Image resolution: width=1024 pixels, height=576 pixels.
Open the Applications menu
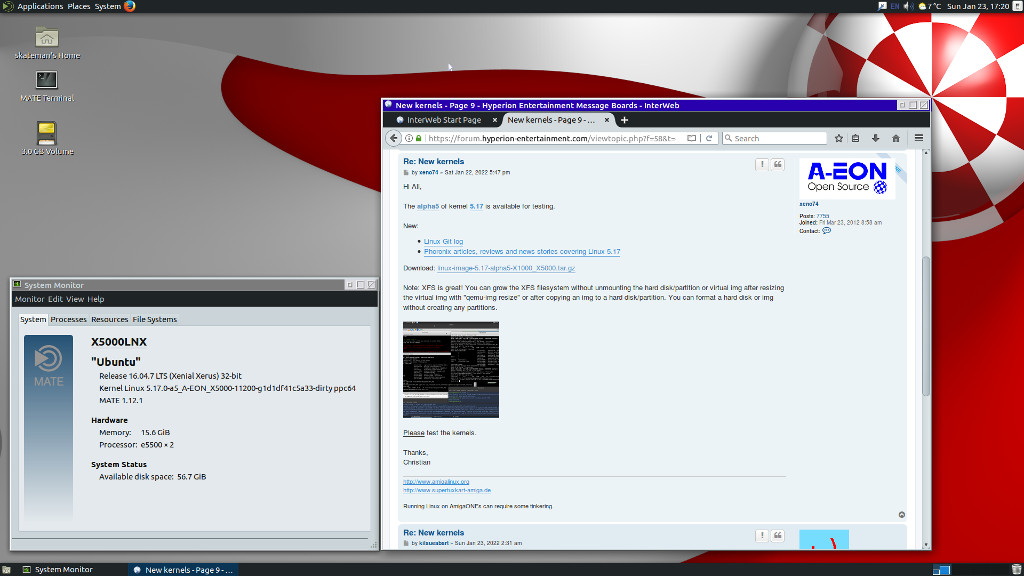40,6
